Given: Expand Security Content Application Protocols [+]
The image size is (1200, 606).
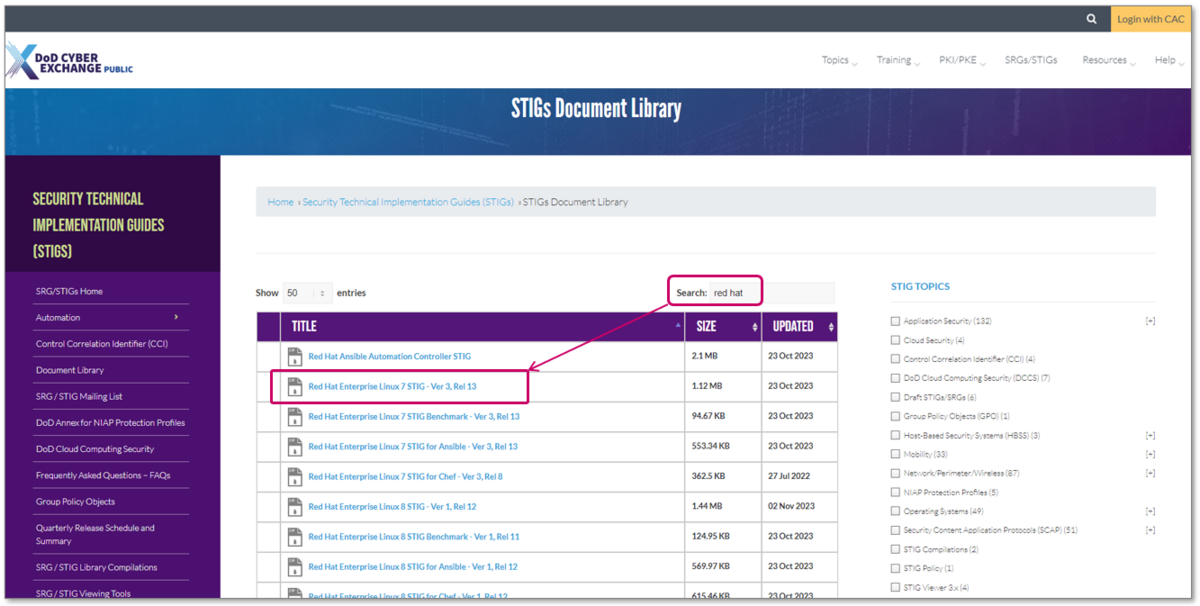Looking at the screenshot, I should coord(1150,530).
